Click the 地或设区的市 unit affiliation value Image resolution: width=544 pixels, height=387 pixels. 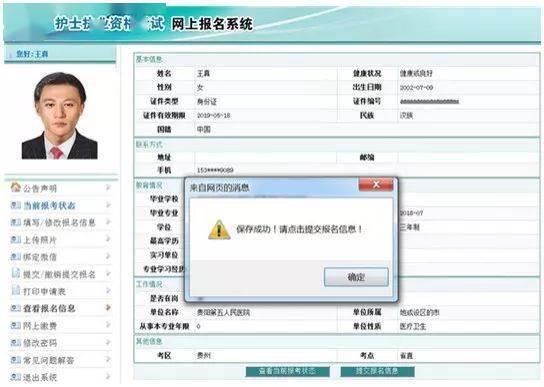419,312
